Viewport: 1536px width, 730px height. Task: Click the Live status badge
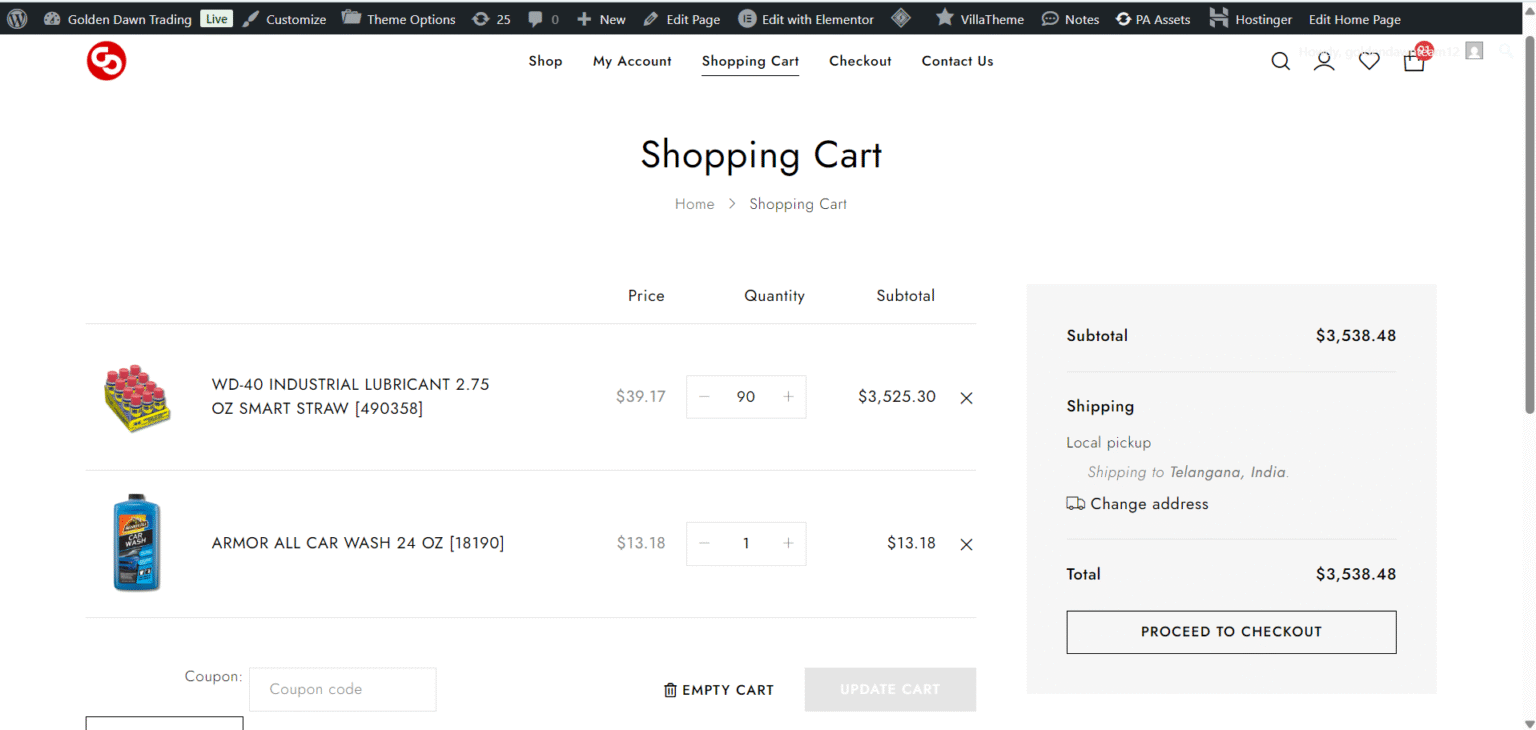[216, 19]
